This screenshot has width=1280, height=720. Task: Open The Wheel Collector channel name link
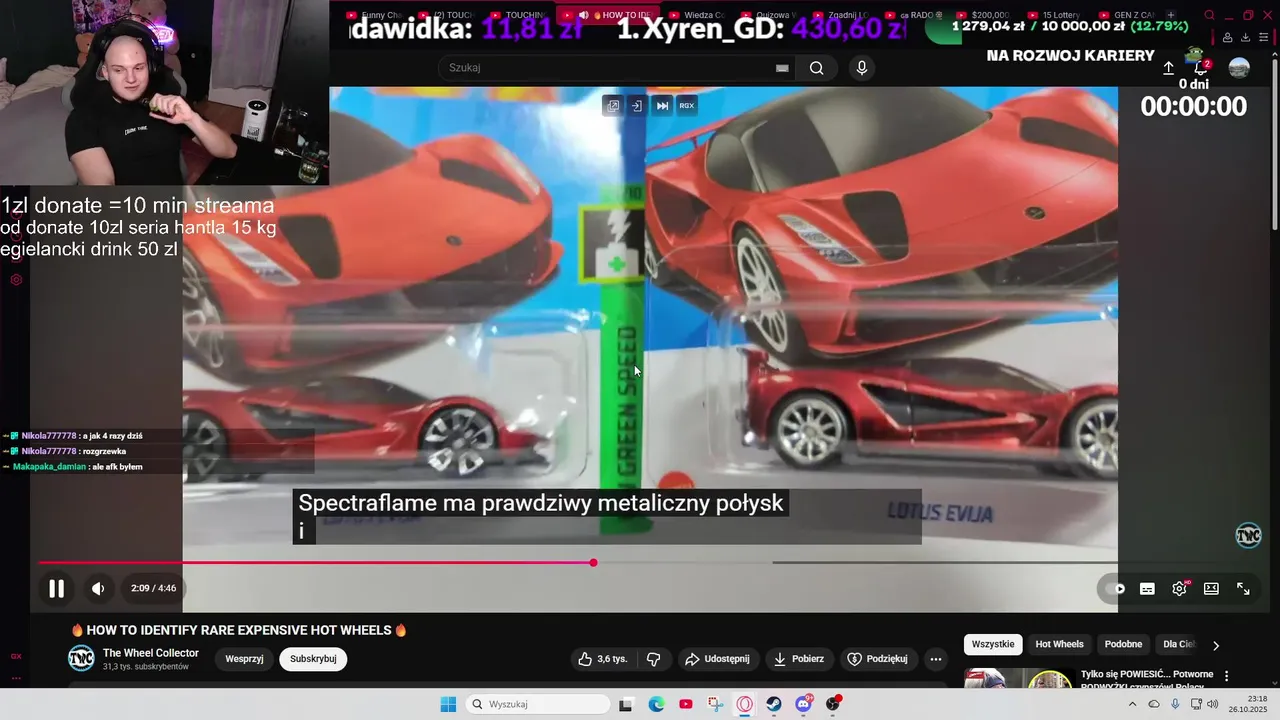pyautogui.click(x=151, y=653)
